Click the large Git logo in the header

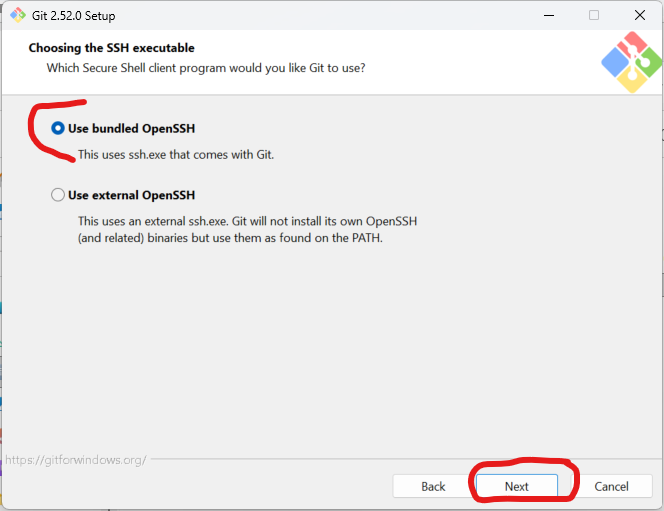(x=631, y=62)
